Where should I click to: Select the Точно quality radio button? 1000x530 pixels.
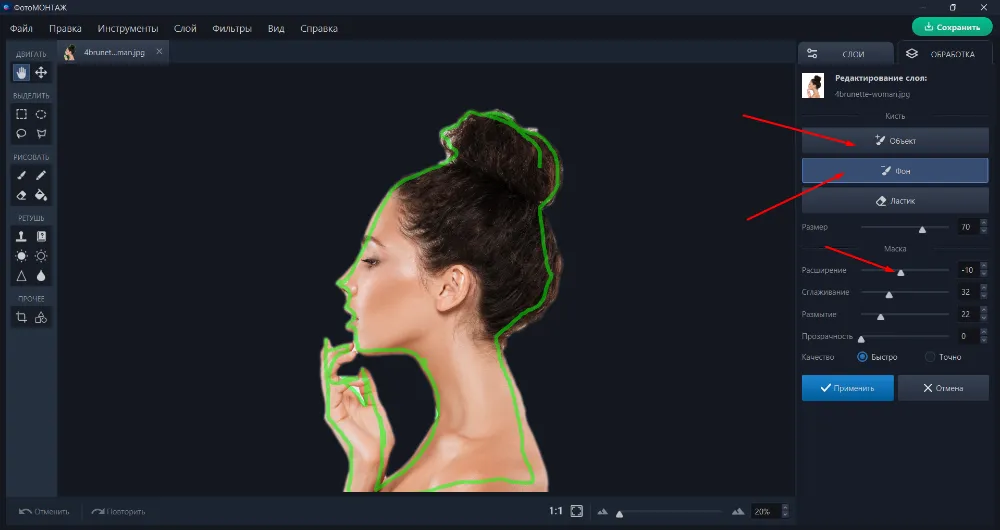930,357
